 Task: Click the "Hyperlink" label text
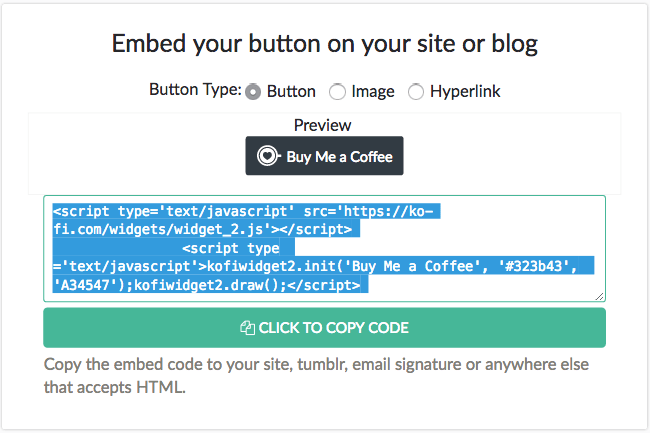(465, 92)
